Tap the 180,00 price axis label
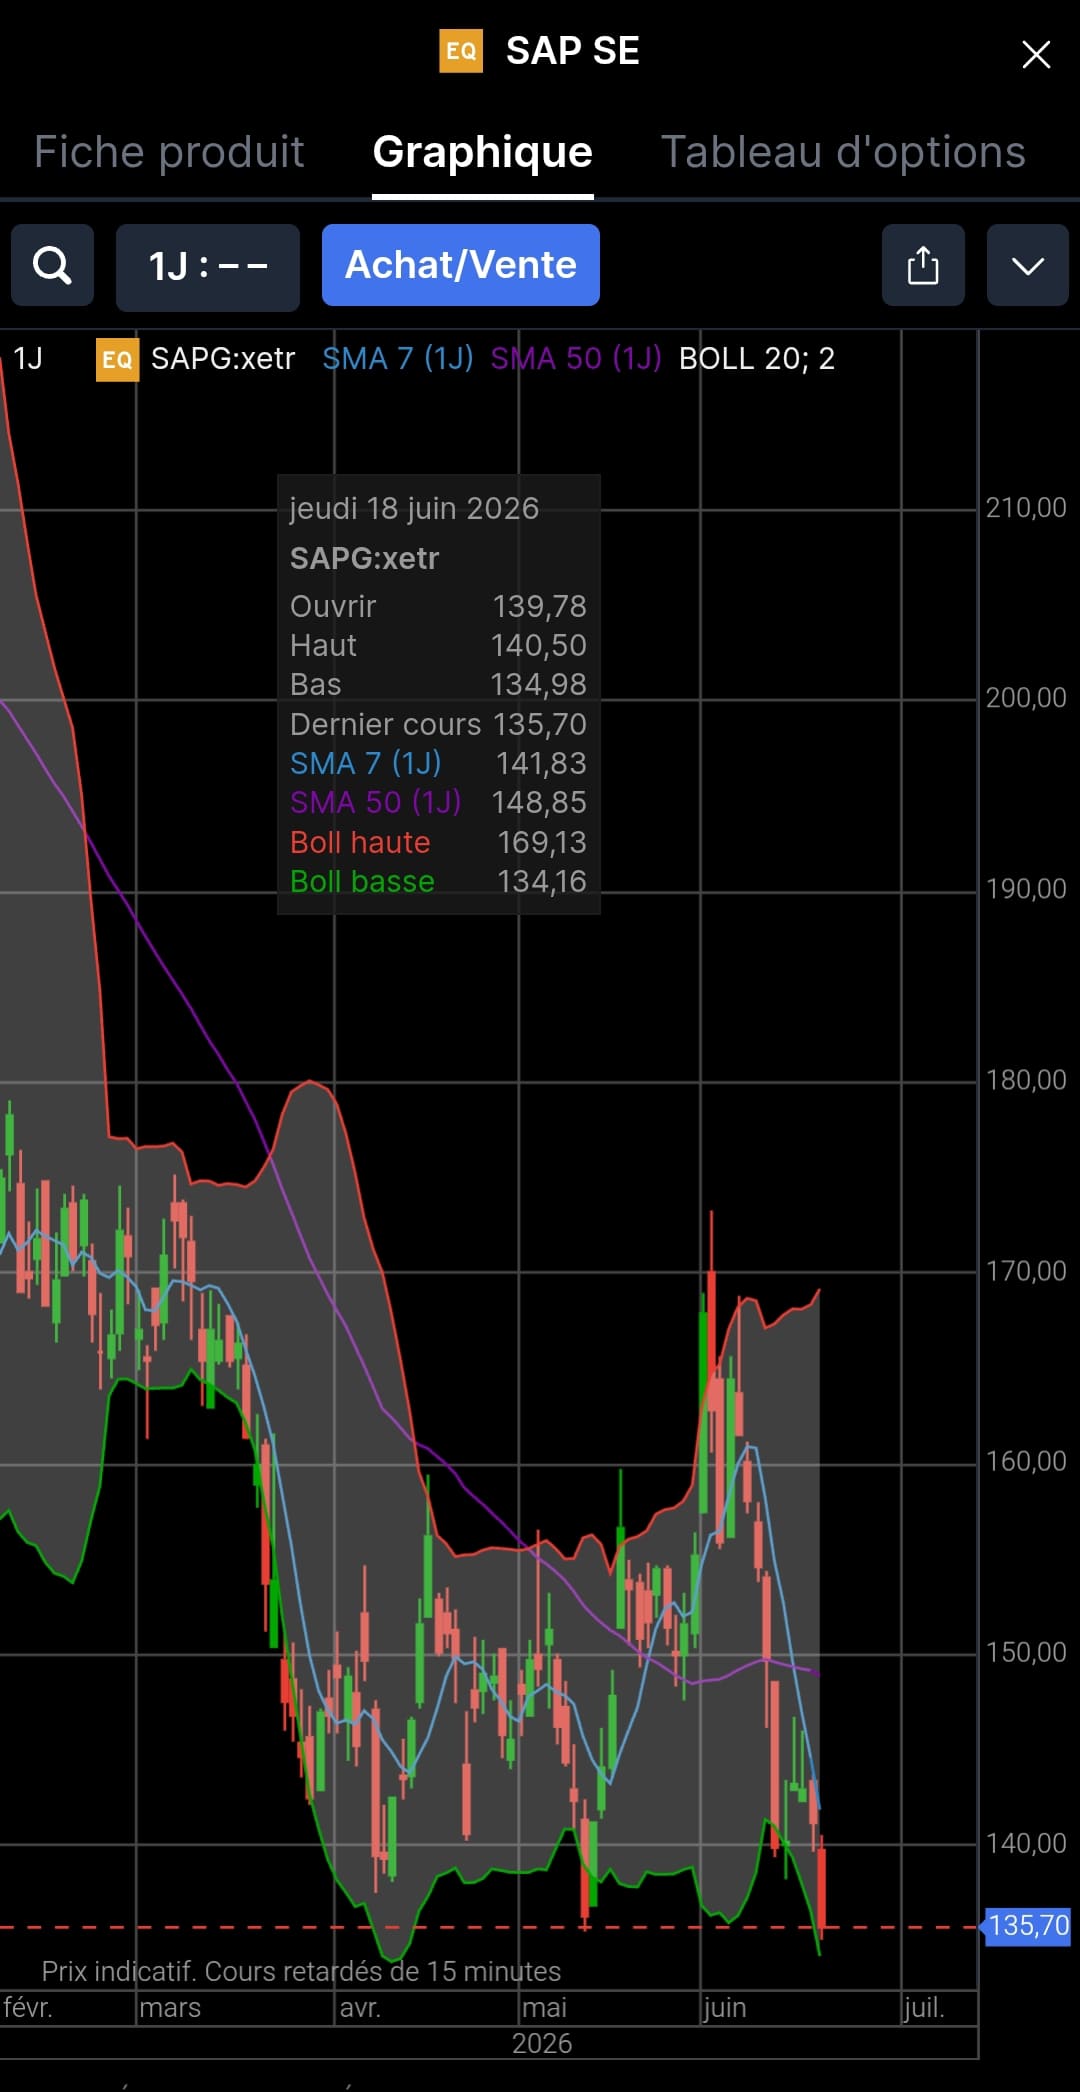 (x=1026, y=1079)
